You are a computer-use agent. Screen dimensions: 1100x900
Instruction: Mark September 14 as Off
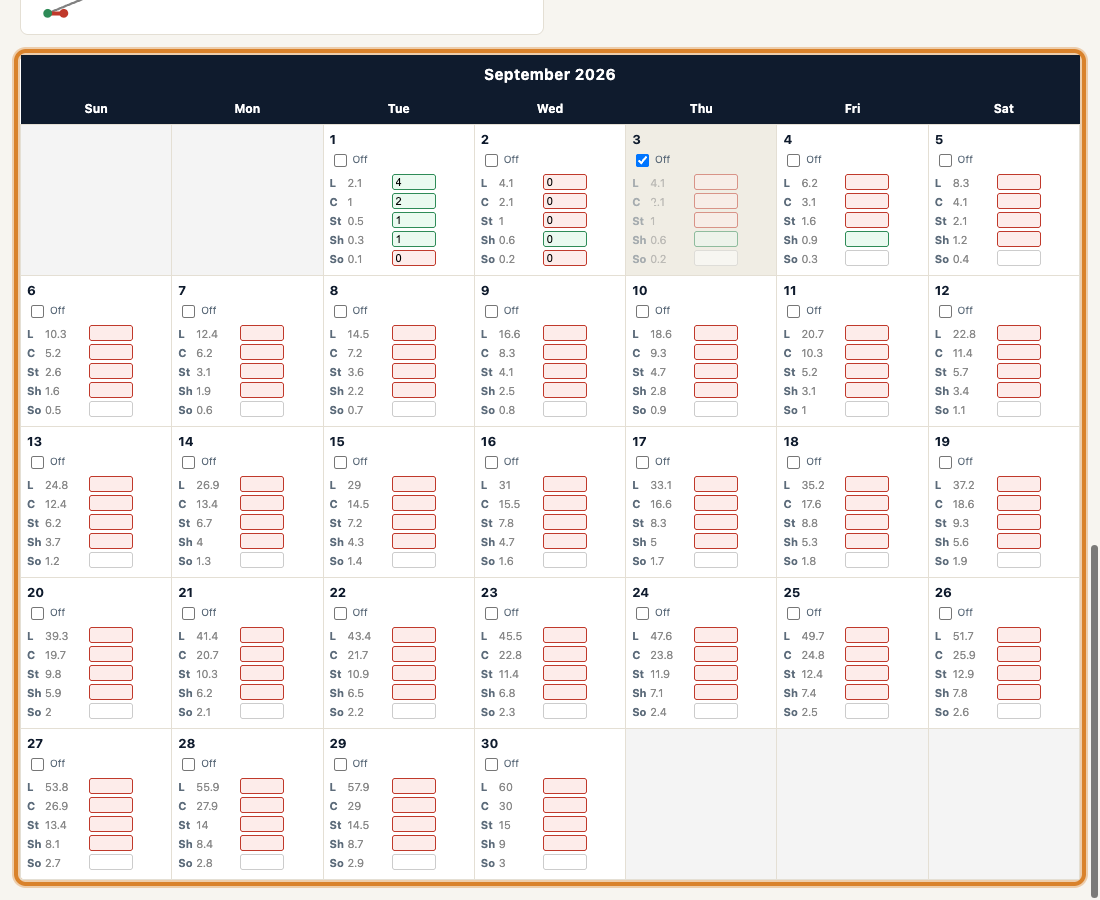coord(189,462)
